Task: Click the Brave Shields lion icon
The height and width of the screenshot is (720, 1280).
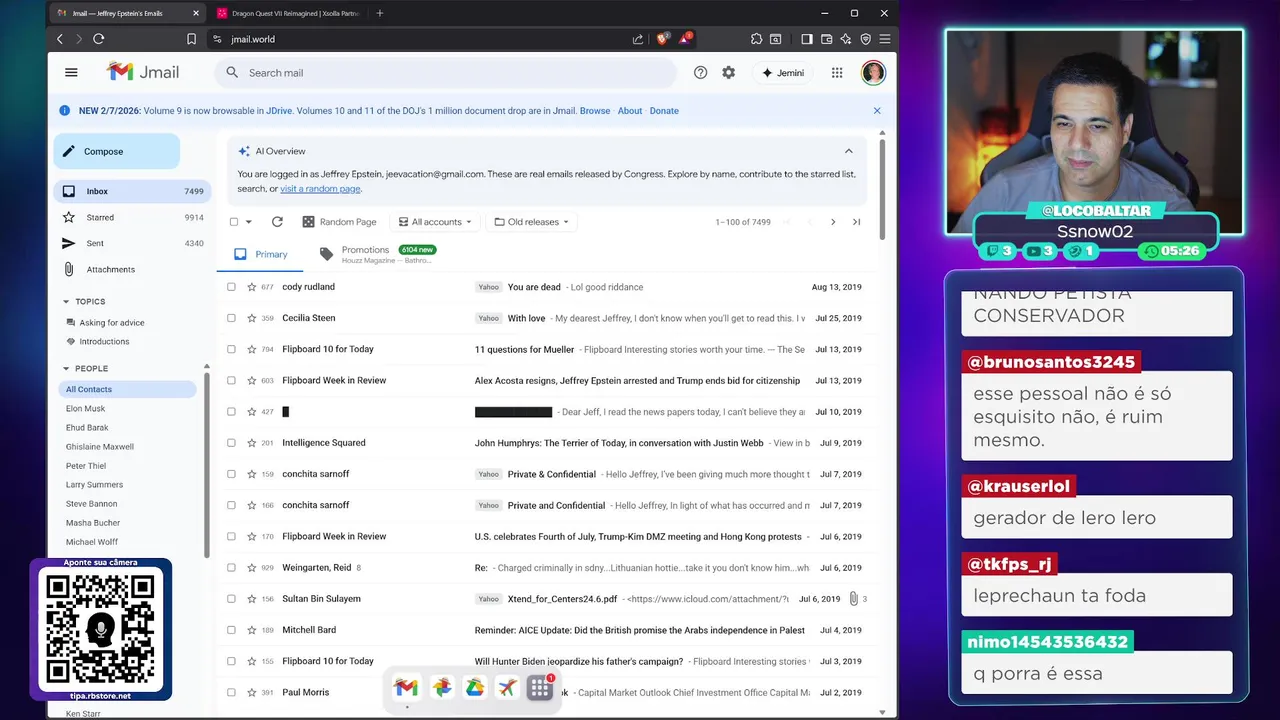Action: [662, 39]
